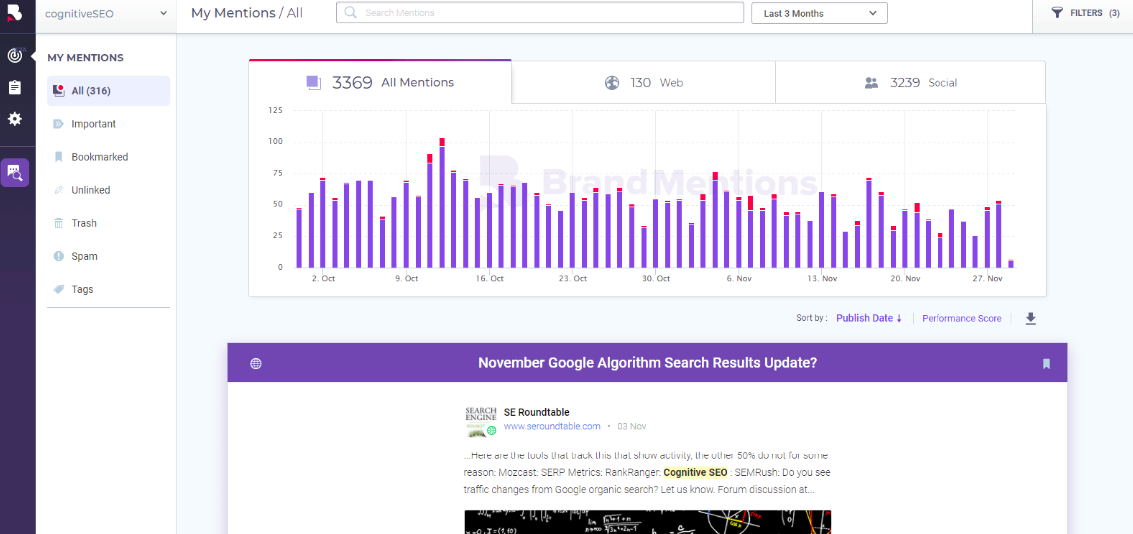Open the November Google Algorithm article title

[x=647, y=363]
